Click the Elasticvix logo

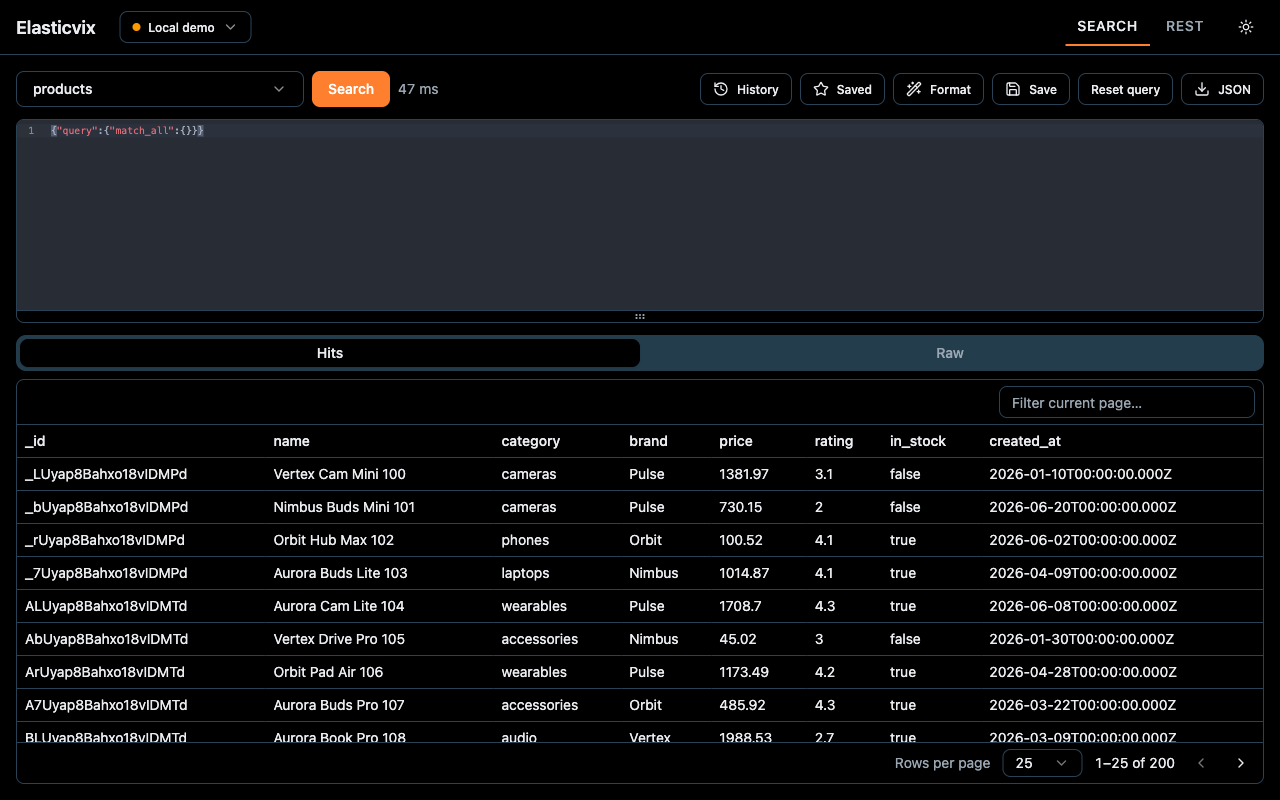click(x=56, y=27)
